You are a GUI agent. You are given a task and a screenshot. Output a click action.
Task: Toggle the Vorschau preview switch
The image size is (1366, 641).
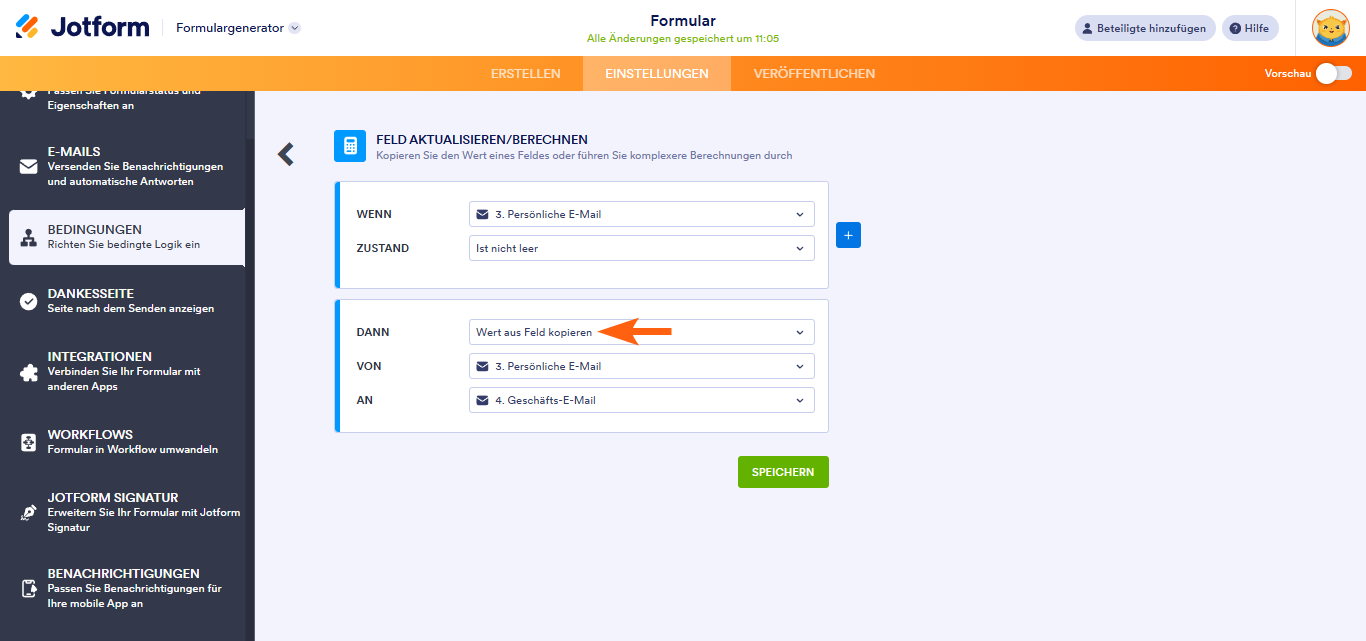point(1333,73)
